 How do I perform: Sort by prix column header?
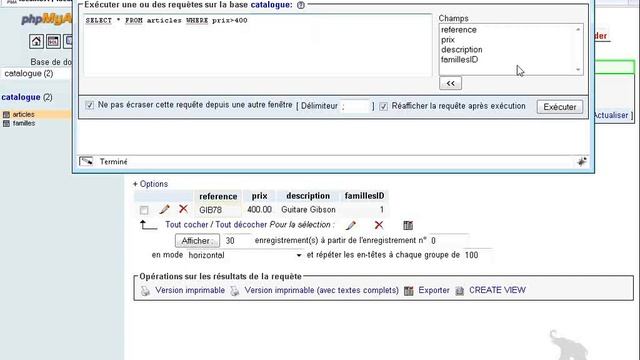(260, 196)
